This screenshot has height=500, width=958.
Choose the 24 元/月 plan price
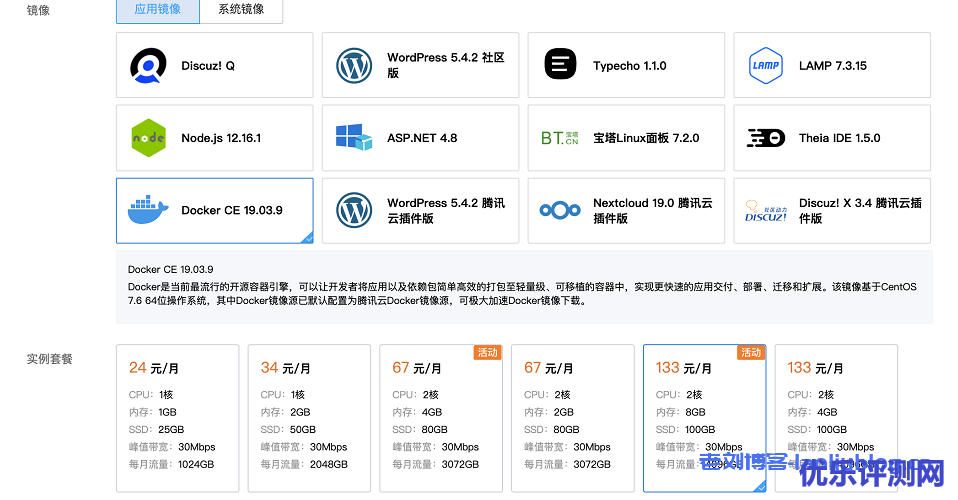(x=154, y=368)
